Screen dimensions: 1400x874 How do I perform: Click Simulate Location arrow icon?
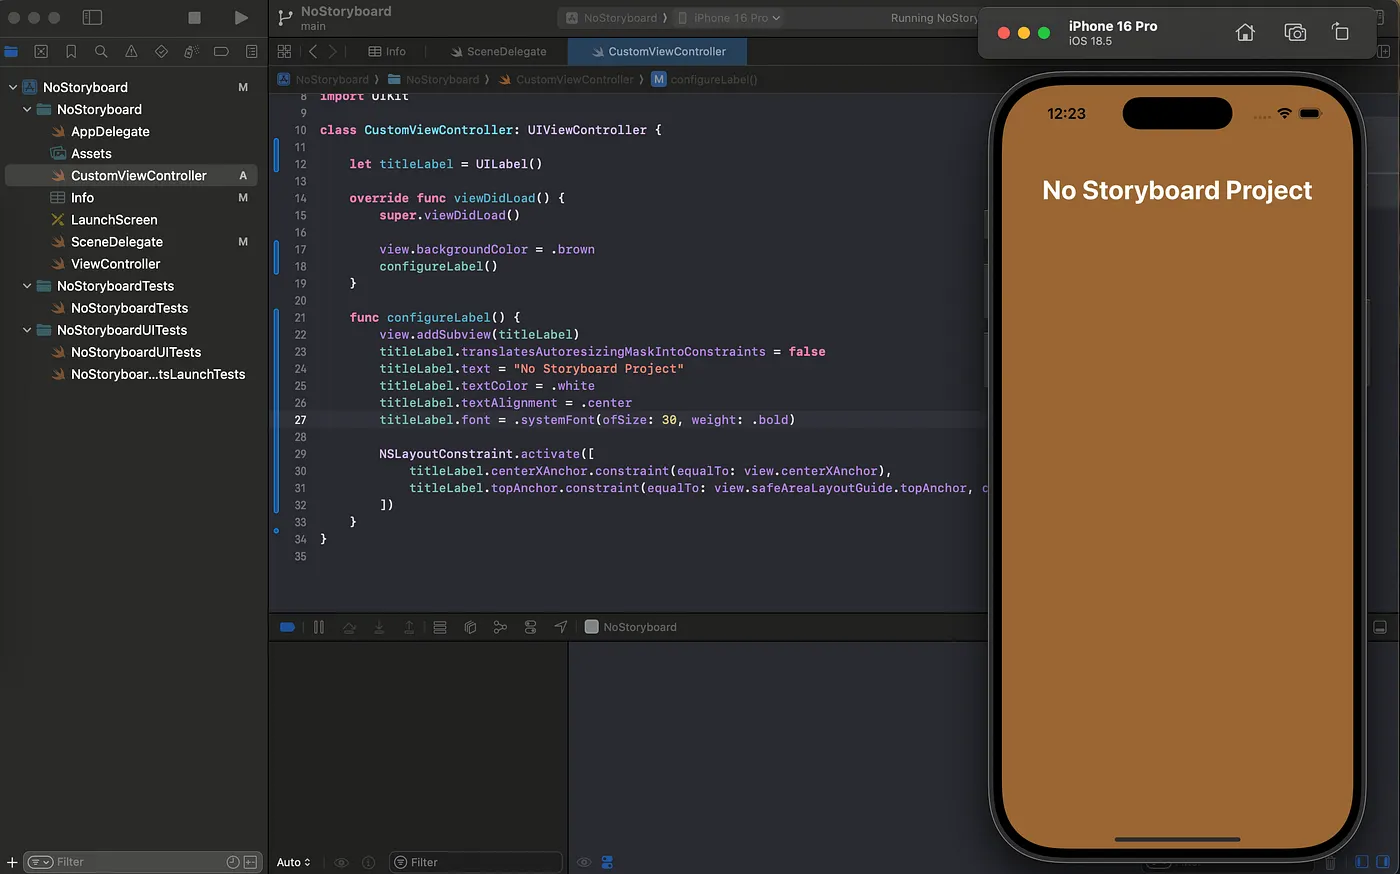tap(561, 627)
